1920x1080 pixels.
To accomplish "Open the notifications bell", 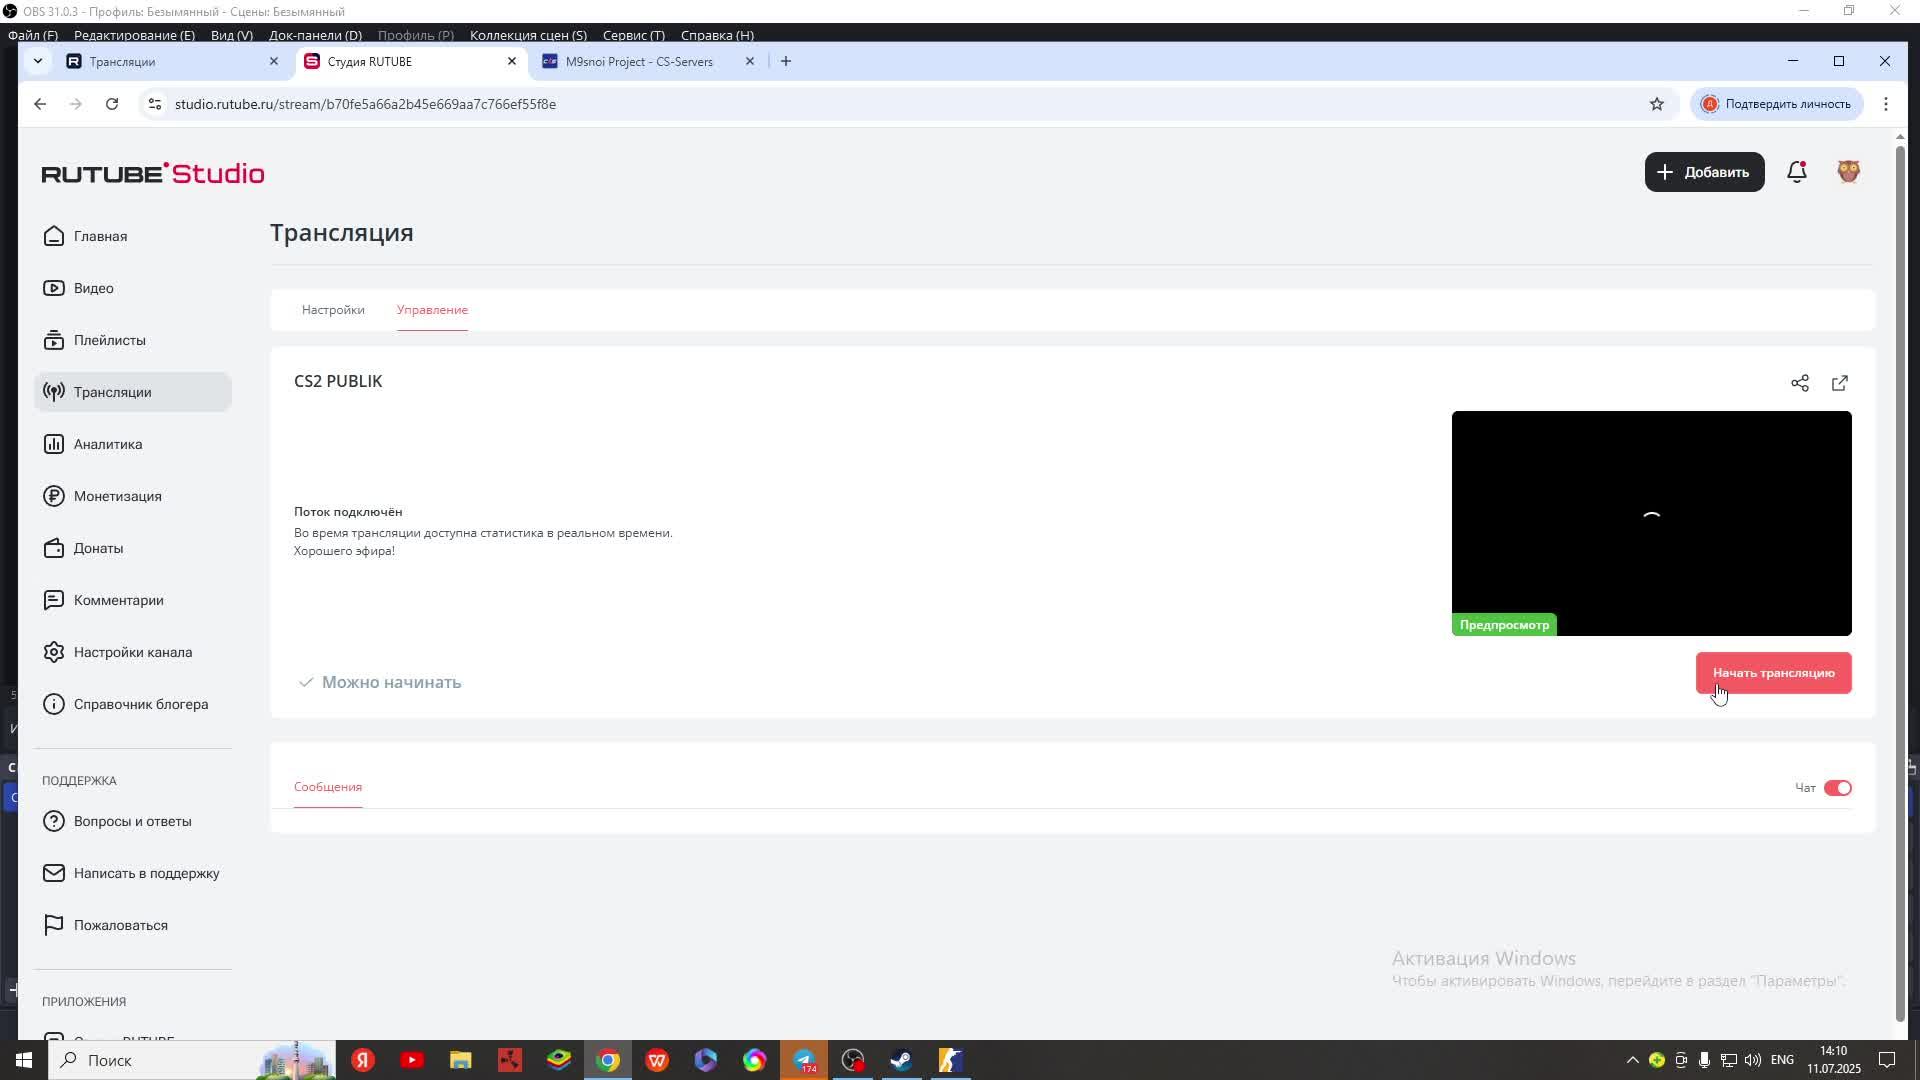I will [1797, 172].
